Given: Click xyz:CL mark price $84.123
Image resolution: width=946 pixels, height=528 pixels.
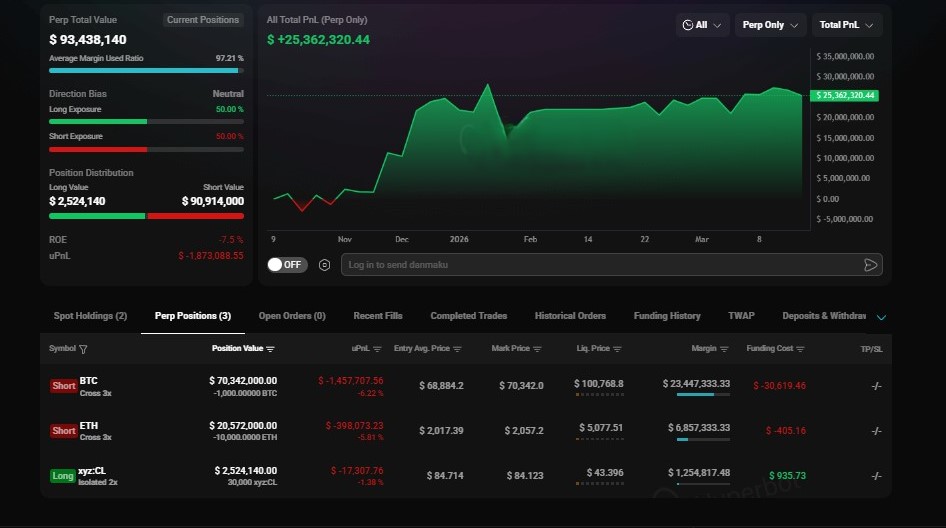Looking at the screenshot, I should pos(525,476).
